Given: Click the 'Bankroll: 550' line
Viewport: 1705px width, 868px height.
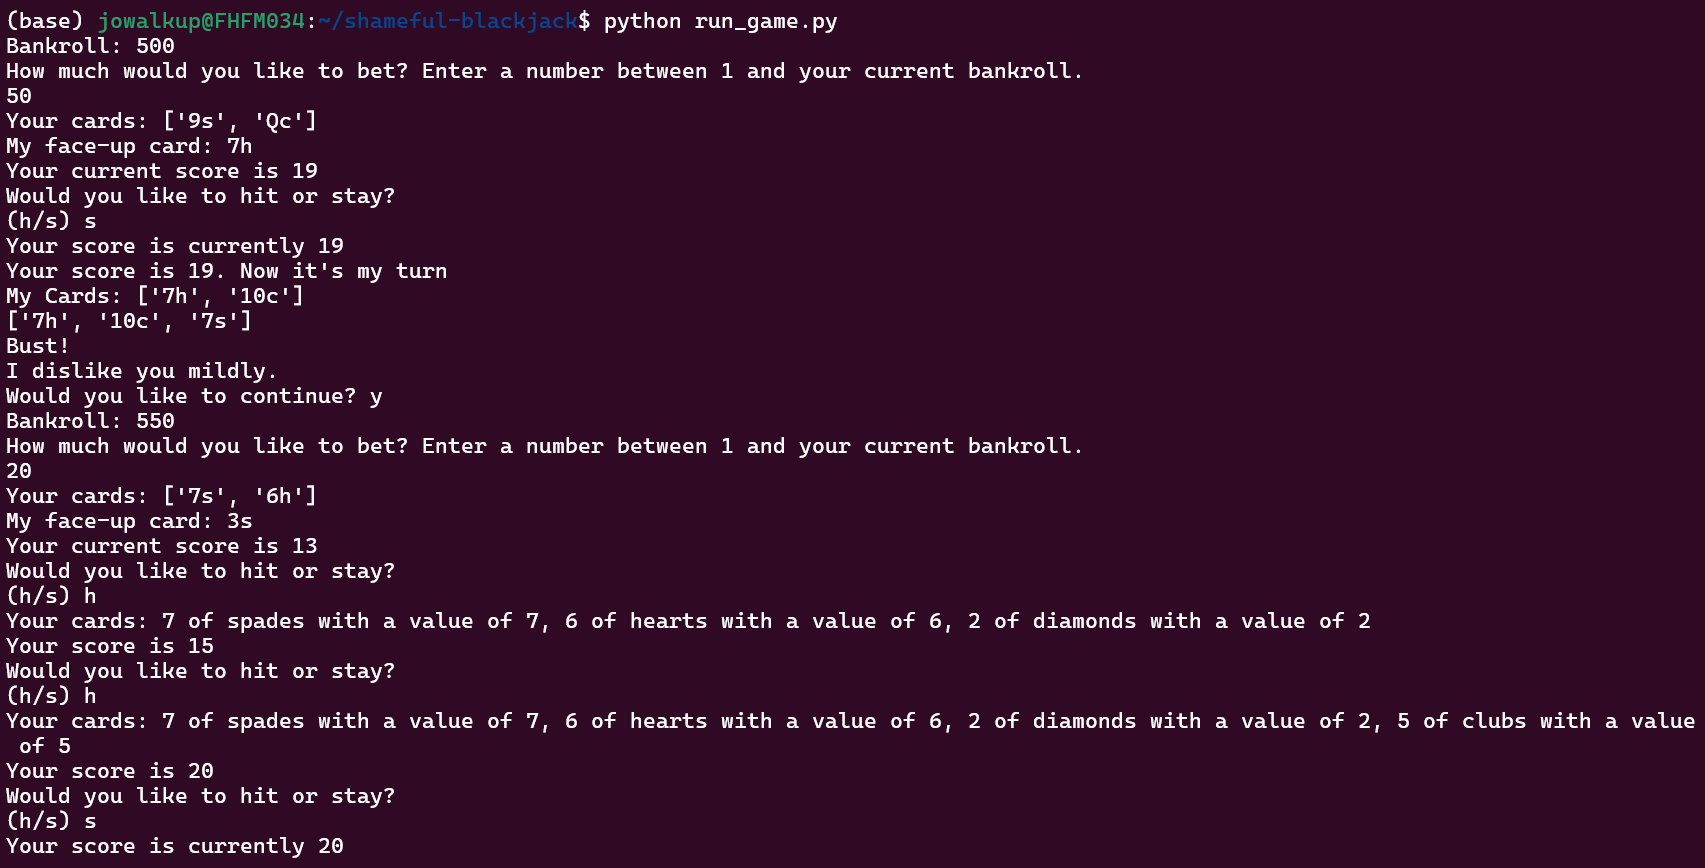Looking at the screenshot, I should click(90, 421).
